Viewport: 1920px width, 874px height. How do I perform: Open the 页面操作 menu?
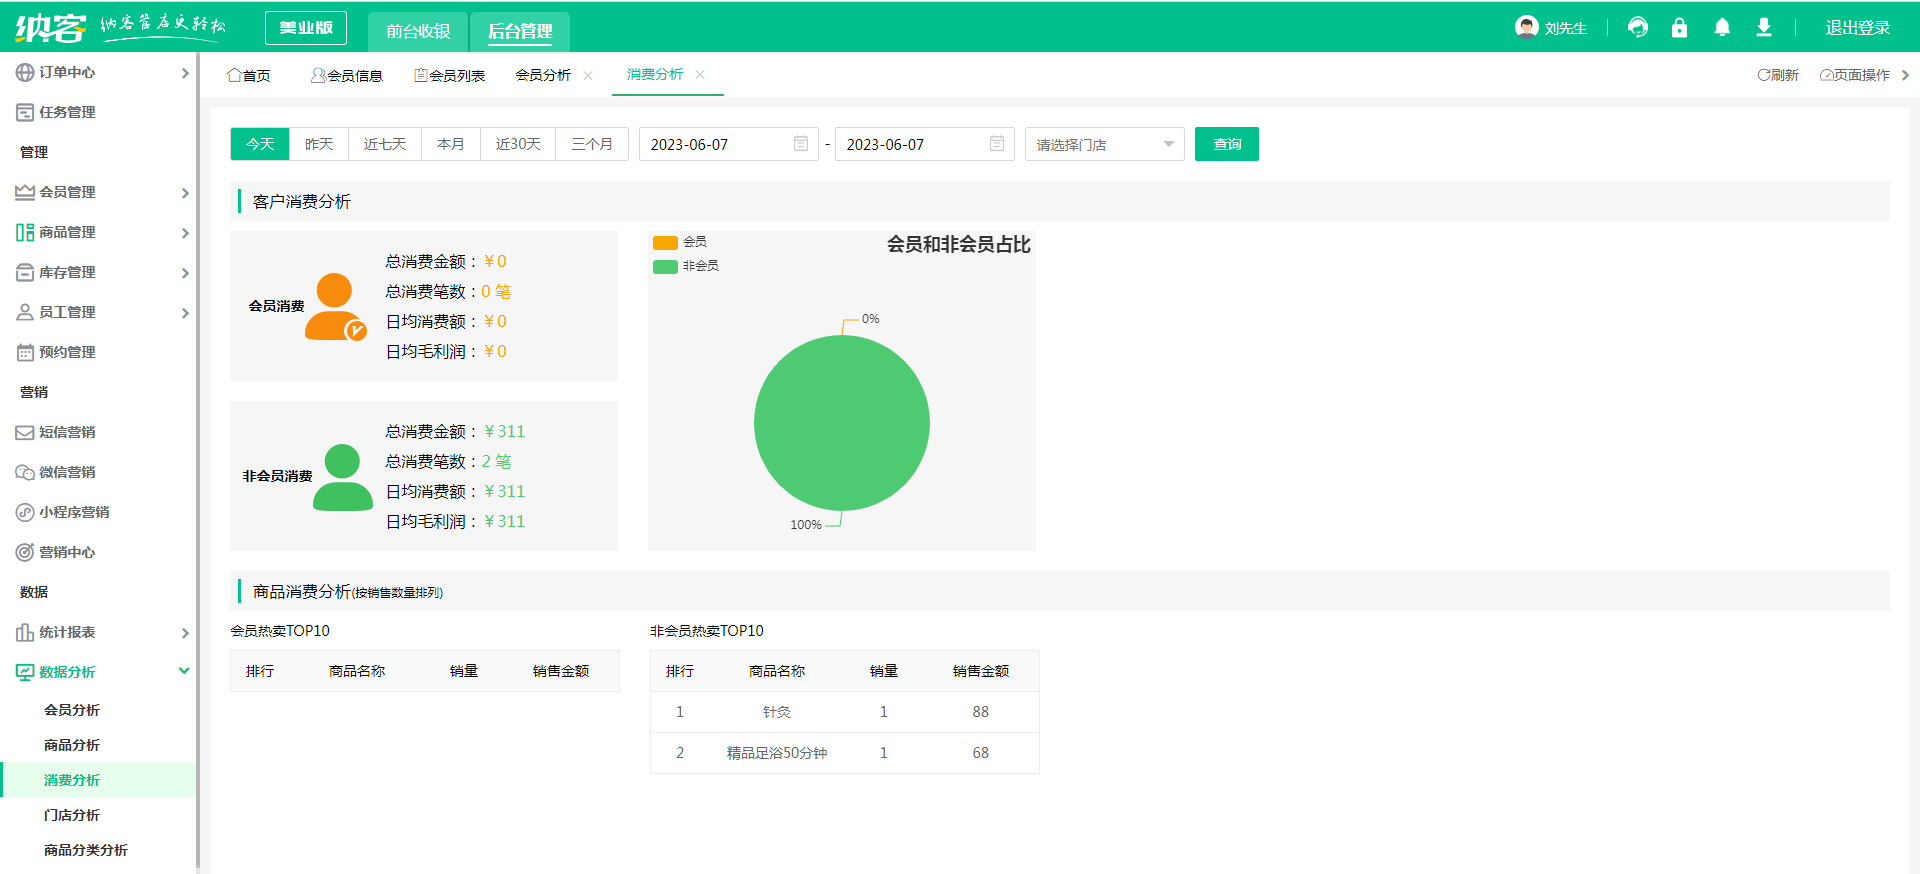(1855, 75)
